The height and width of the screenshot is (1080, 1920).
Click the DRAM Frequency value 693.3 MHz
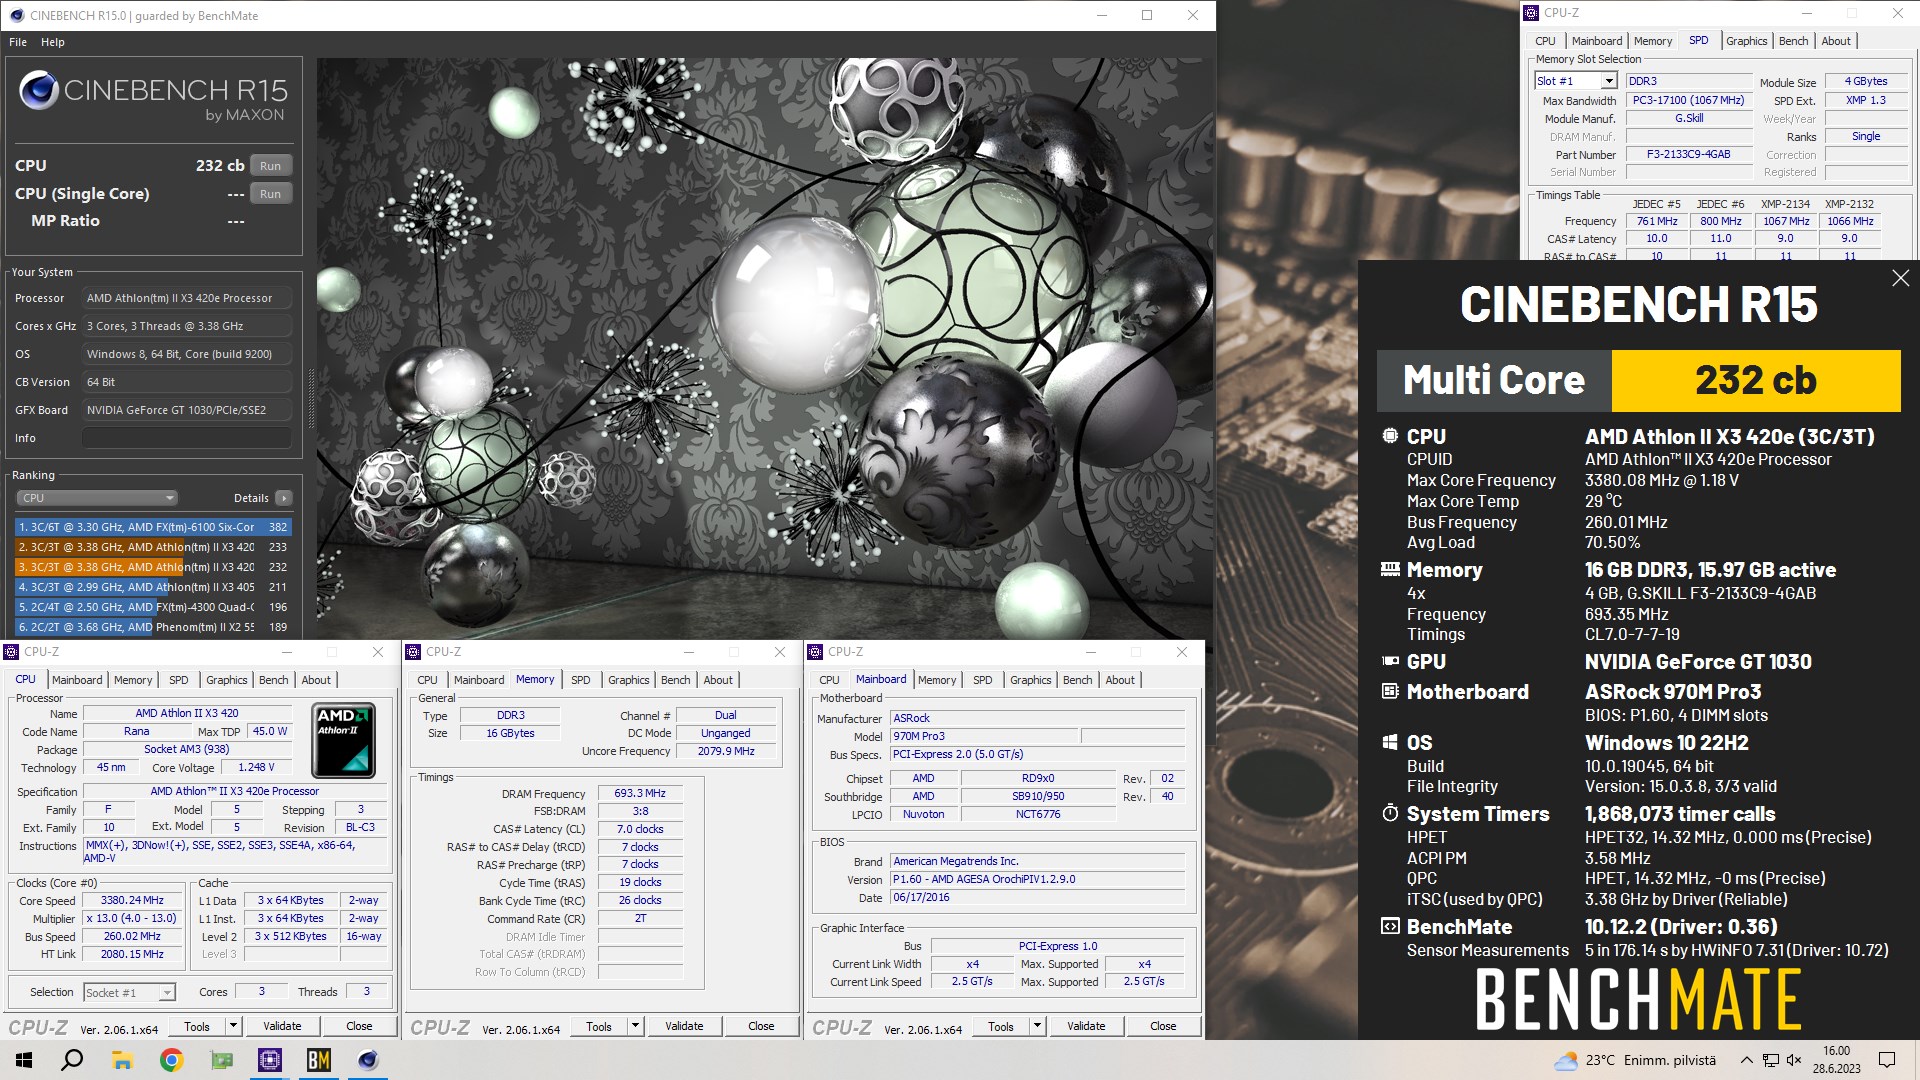[640, 793]
